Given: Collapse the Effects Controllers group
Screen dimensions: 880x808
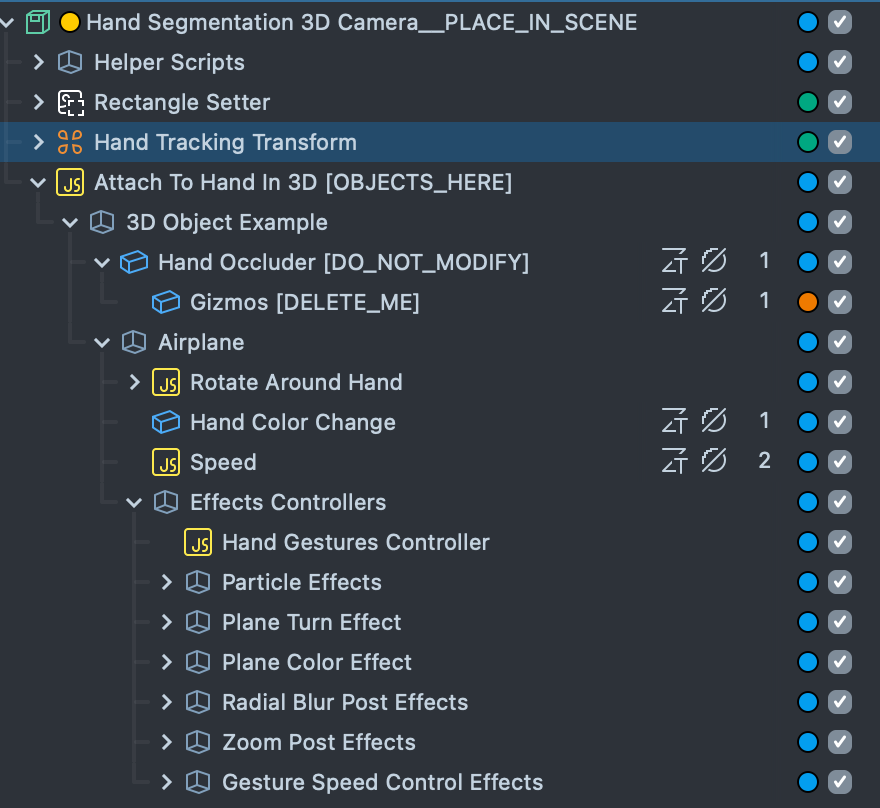Looking at the screenshot, I should coord(135,502).
